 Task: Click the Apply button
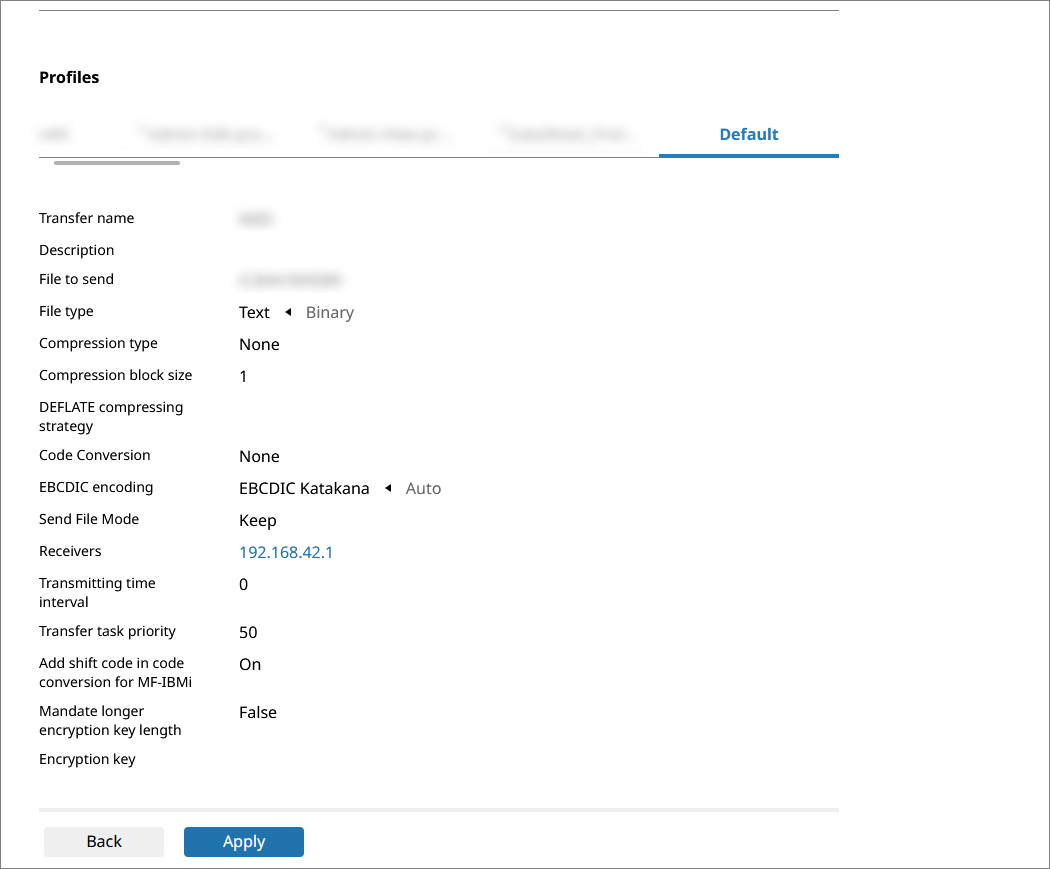pos(243,842)
